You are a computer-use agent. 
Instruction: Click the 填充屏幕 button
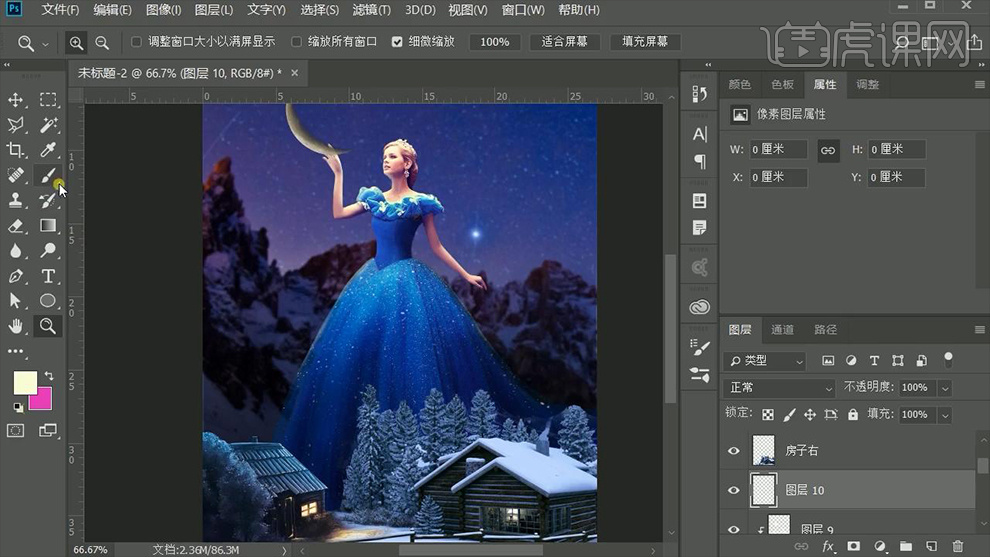point(645,42)
